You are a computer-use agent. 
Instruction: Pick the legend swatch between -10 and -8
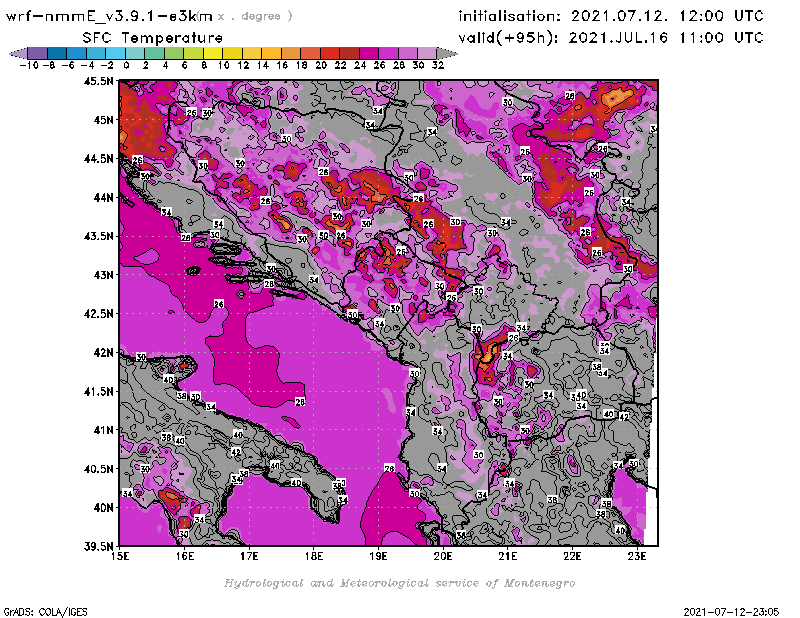click(x=38, y=53)
